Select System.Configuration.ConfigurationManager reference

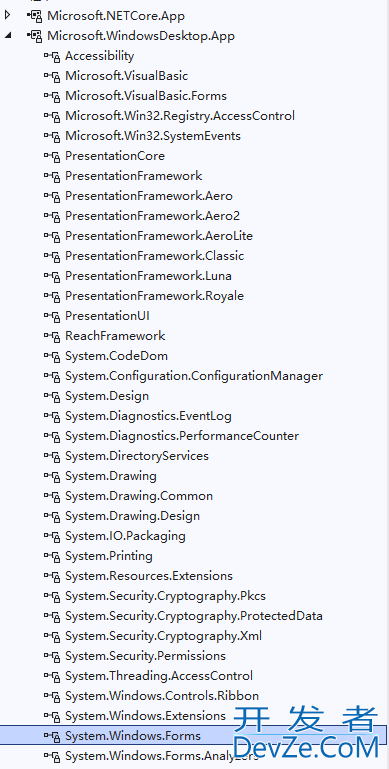[194, 376]
